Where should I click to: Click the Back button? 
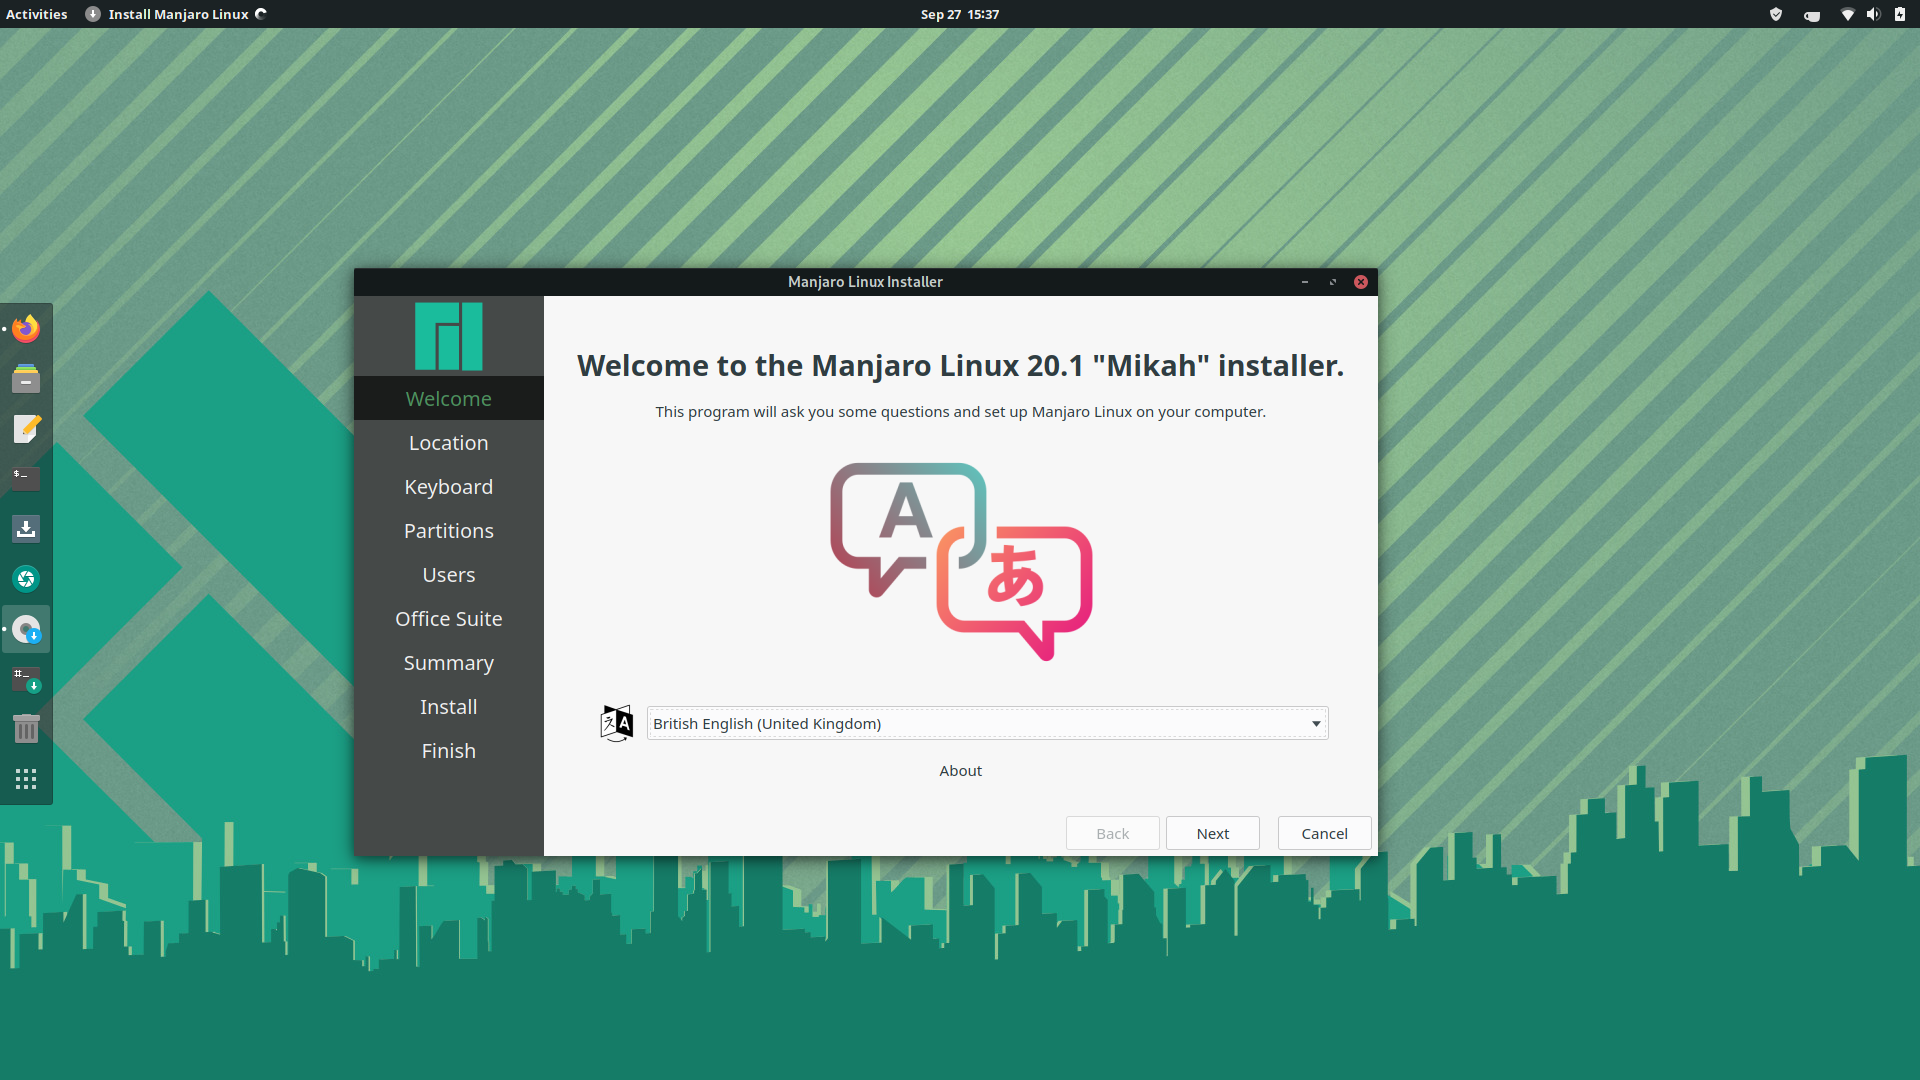[x=1112, y=833]
